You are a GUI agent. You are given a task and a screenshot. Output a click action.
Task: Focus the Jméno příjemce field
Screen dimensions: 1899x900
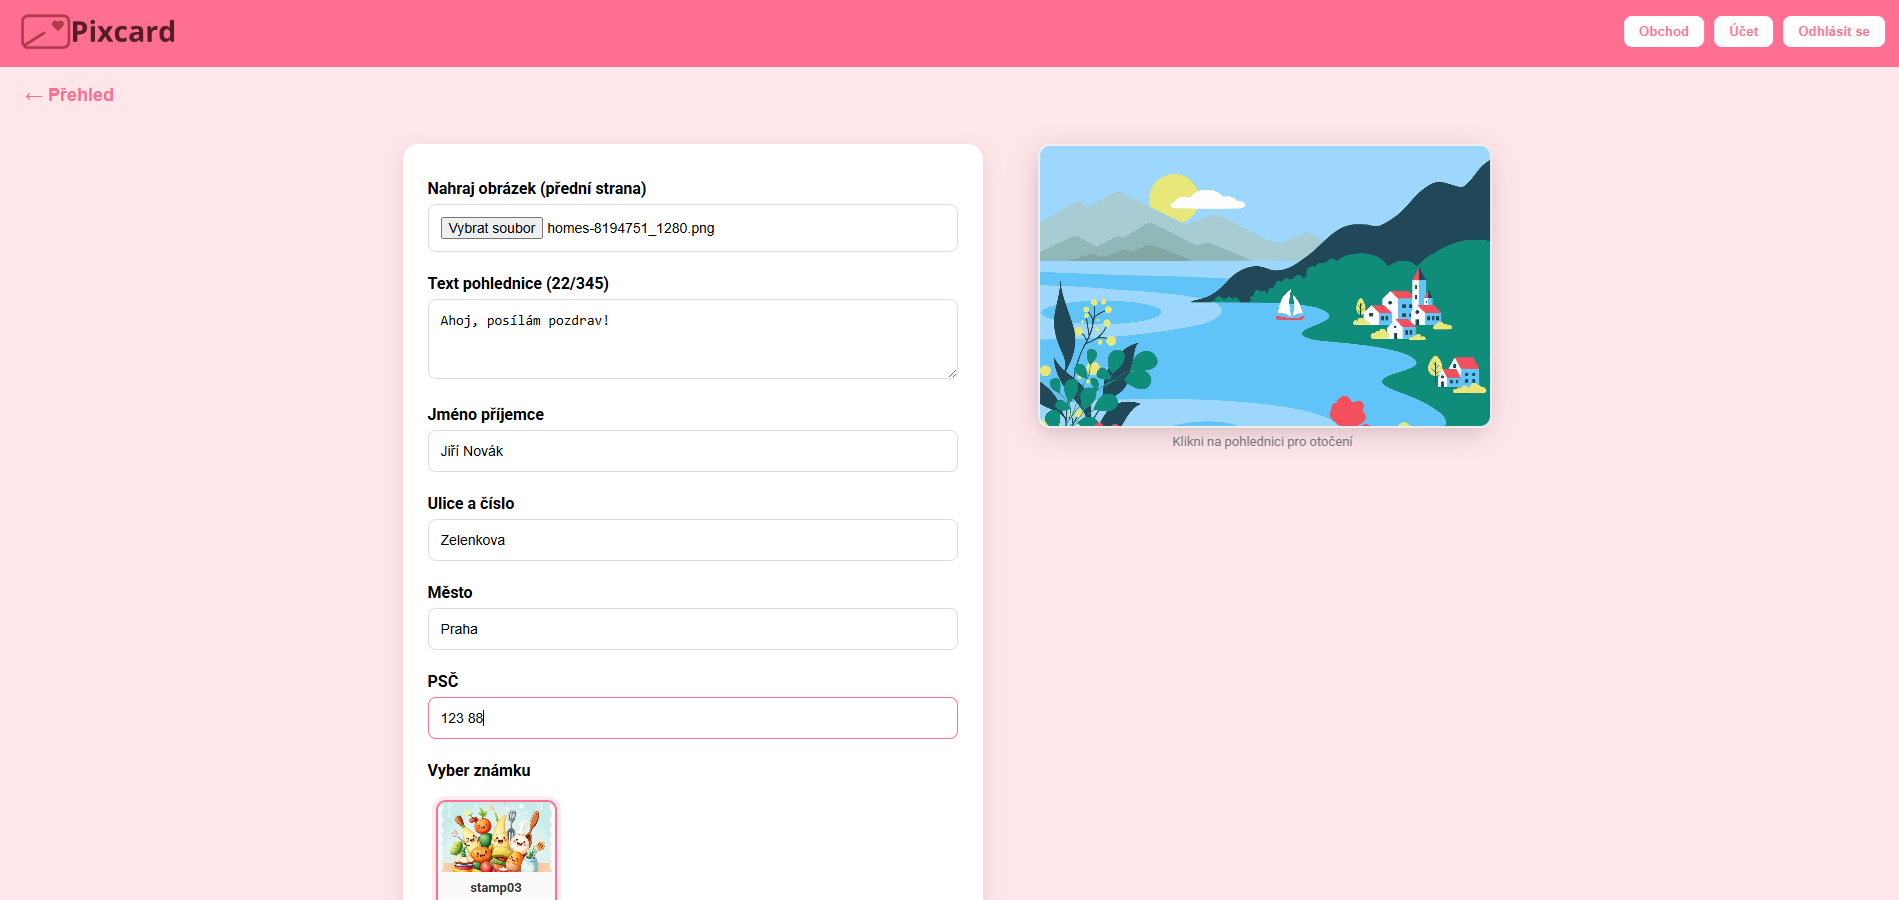pyautogui.click(x=692, y=451)
